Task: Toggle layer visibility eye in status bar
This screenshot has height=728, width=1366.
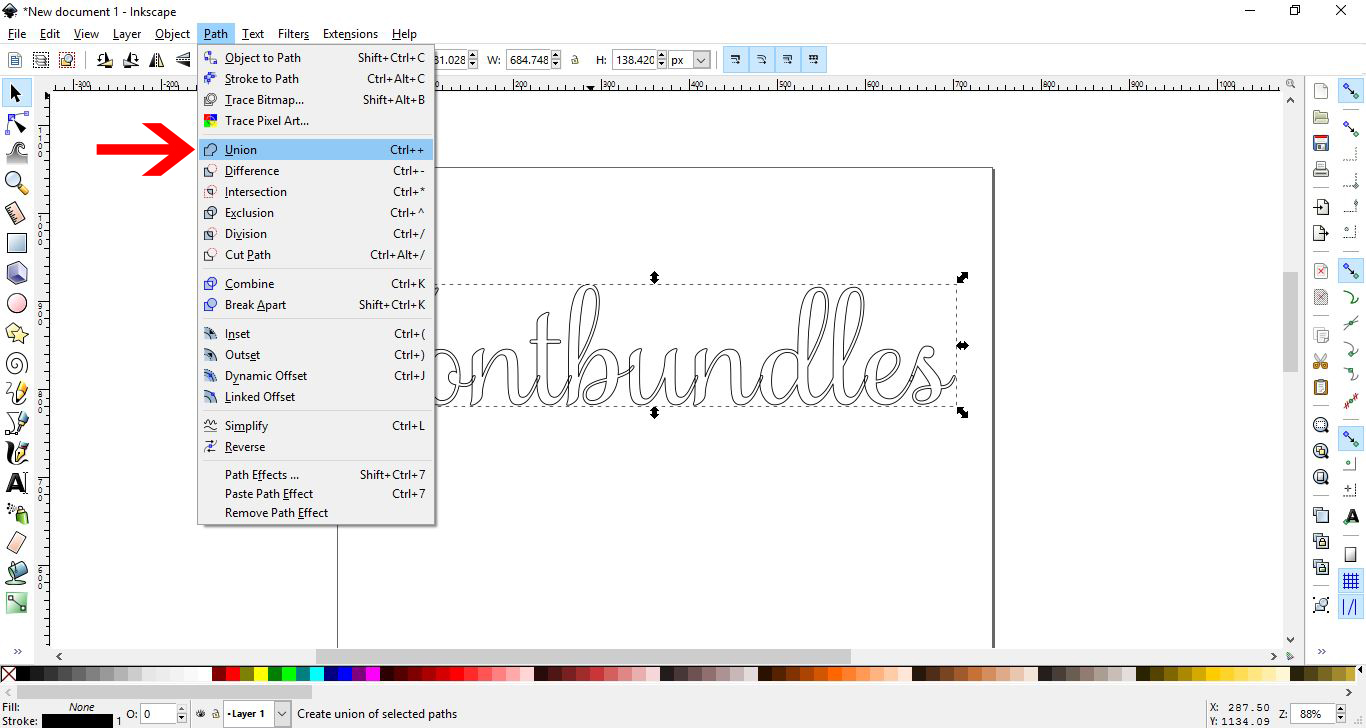Action: coord(201,714)
